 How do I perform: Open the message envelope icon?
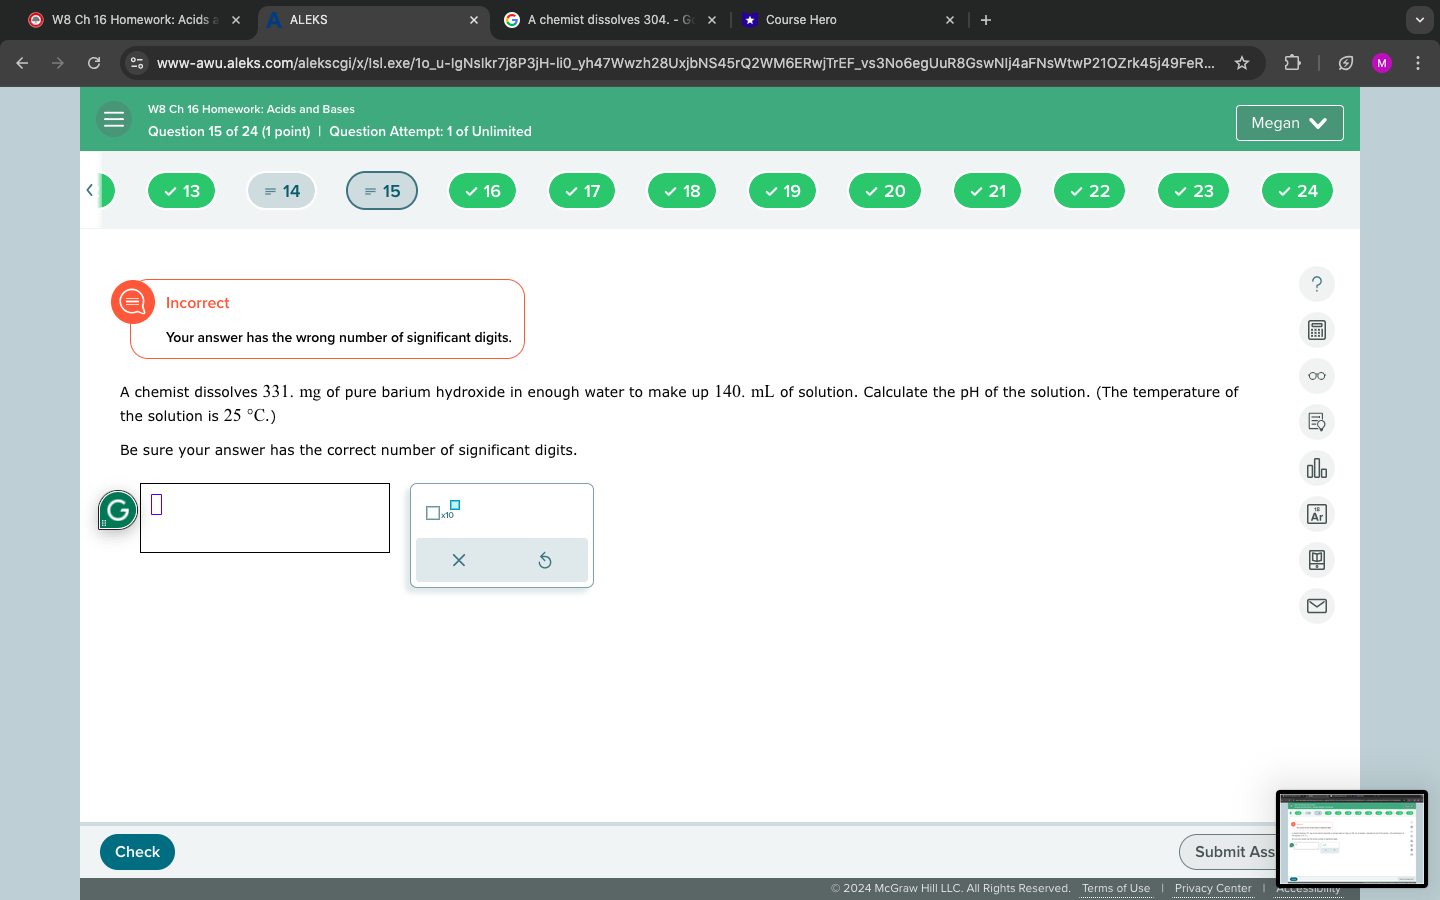(x=1316, y=606)
